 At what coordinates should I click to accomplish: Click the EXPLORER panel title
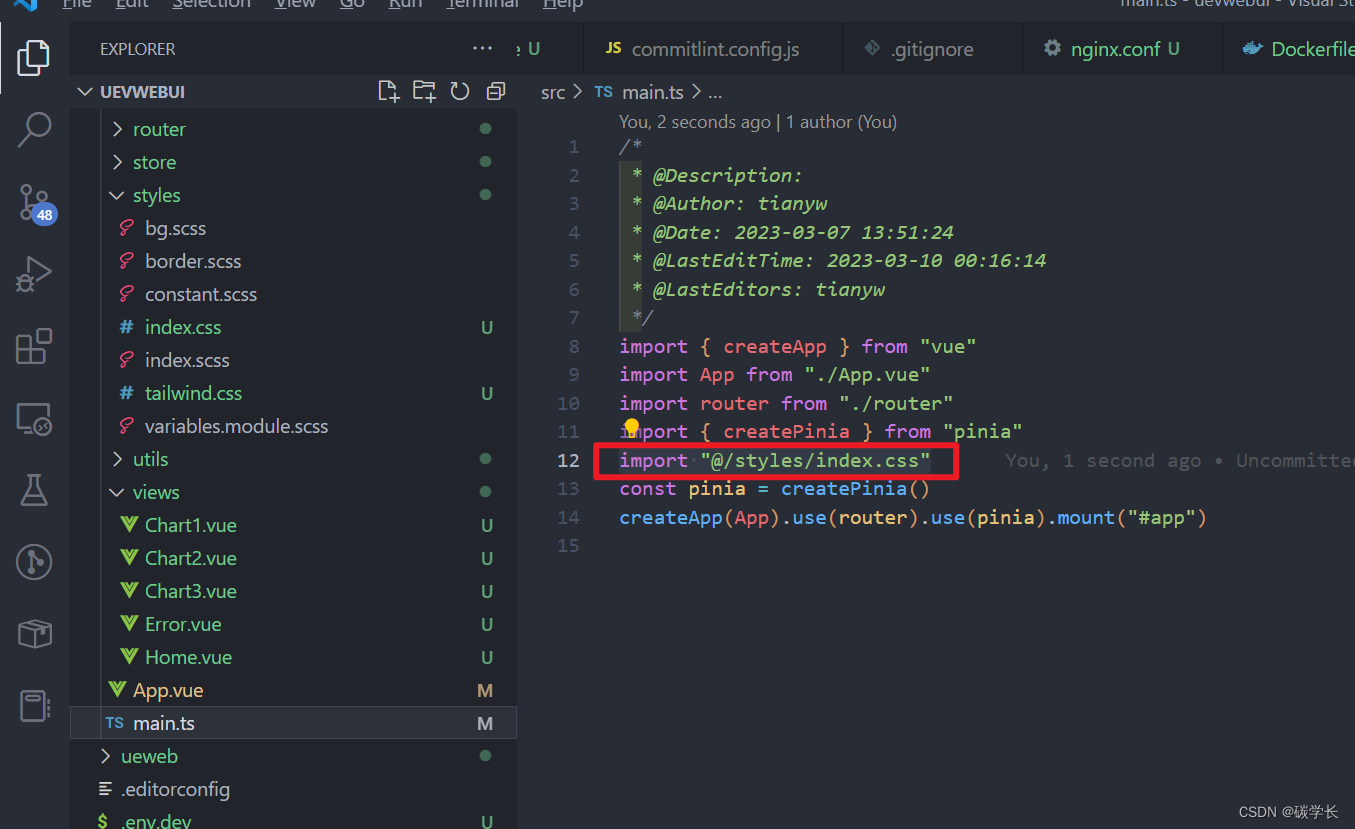coord(137,49)
